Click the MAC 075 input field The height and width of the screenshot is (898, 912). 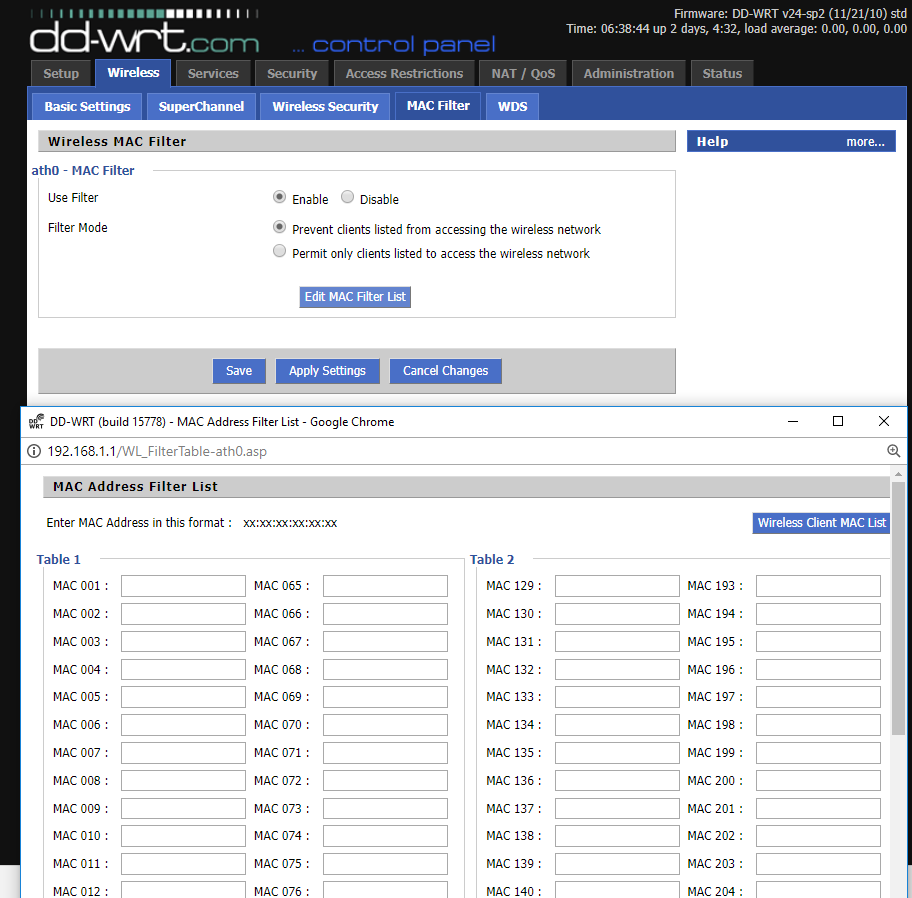pos(385,864)
